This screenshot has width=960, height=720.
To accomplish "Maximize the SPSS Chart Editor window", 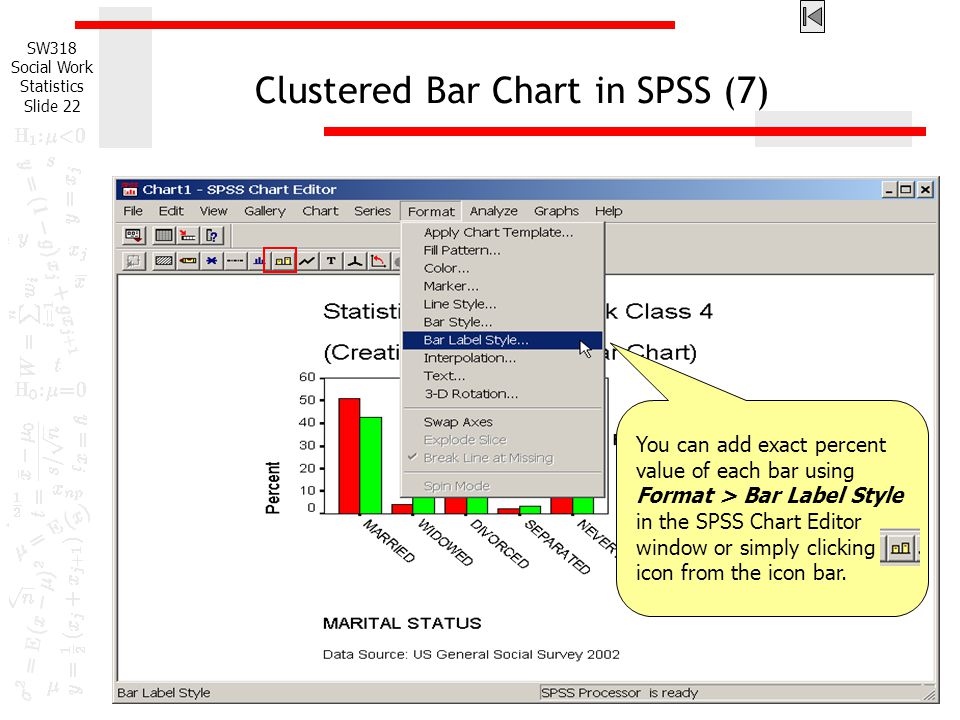I will [906, 190].
